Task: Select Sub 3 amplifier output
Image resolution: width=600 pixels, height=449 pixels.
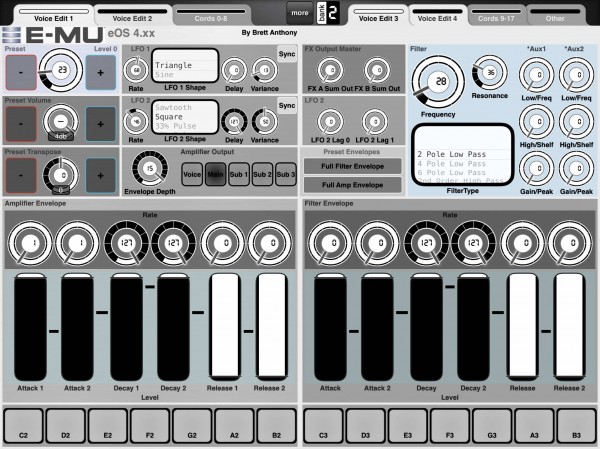Action: point(285,174)
